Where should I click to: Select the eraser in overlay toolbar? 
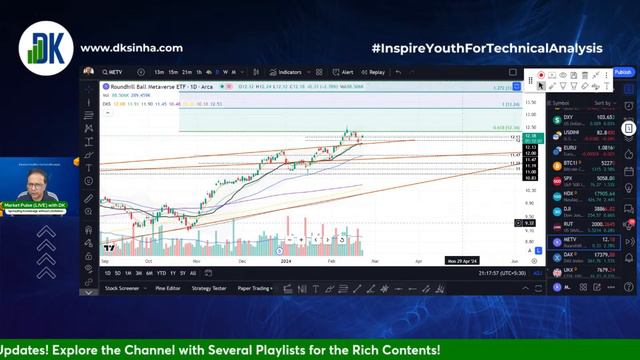pyautogui.click(x=585, y=86)
